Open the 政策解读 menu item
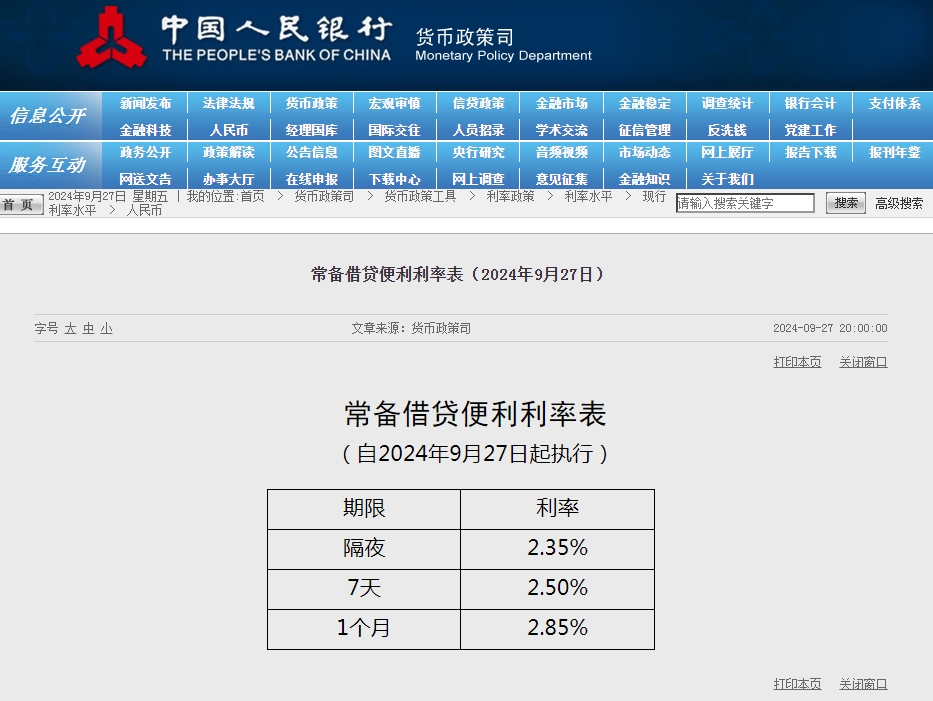 coord(228,153)
